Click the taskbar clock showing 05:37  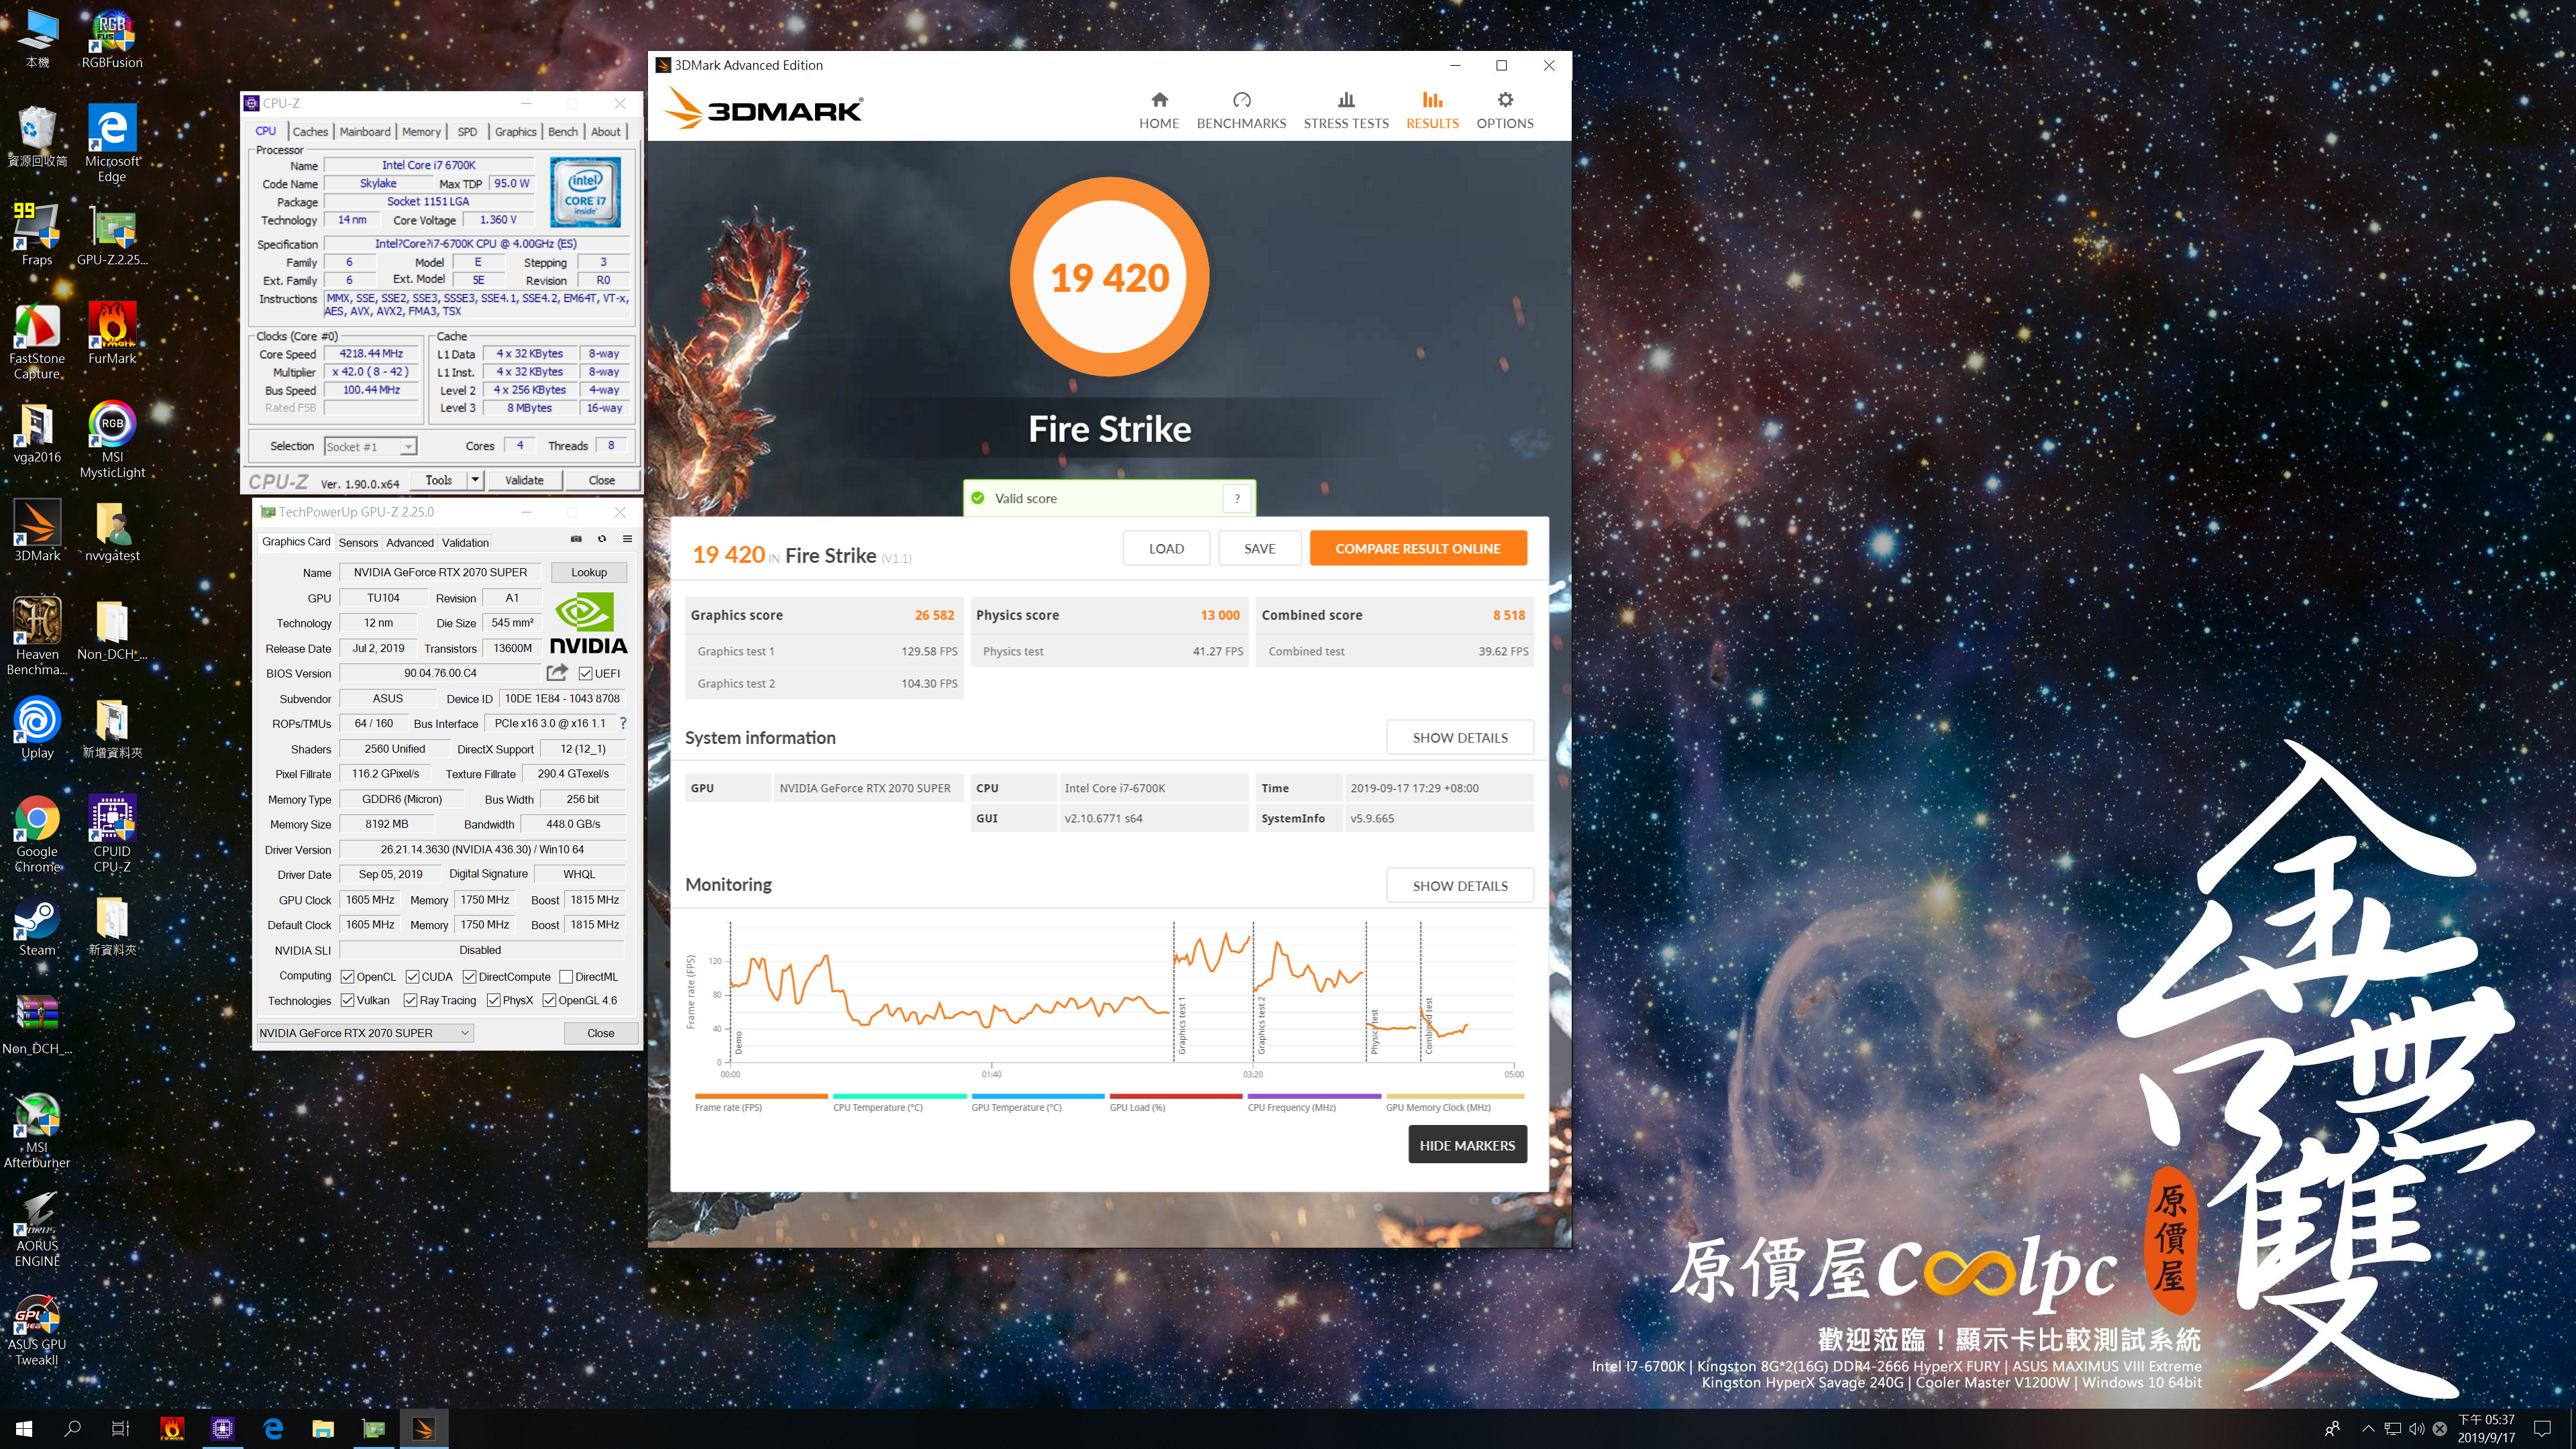(2486, 1428)
